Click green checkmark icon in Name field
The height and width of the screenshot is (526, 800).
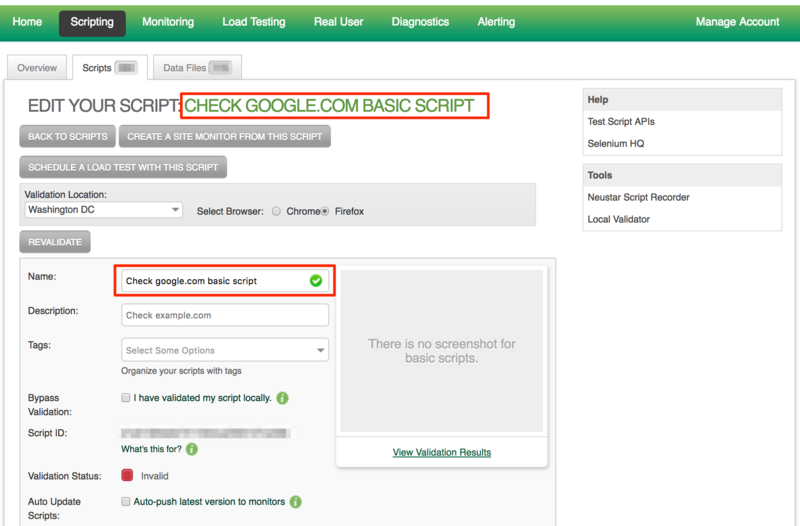[x=316, y=281]
